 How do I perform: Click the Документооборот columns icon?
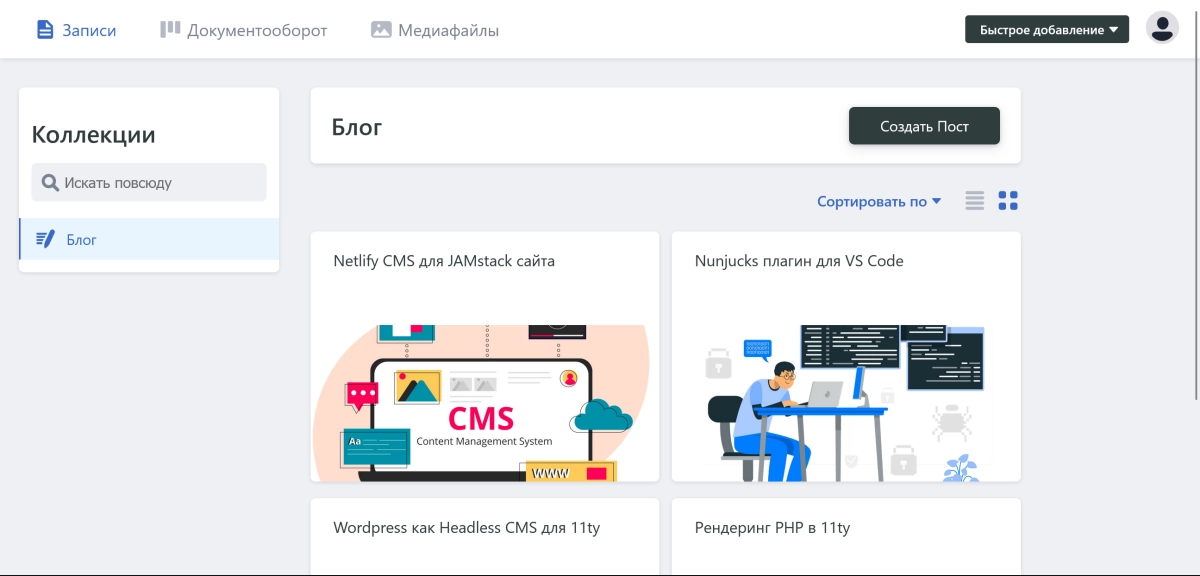(170, 30)
